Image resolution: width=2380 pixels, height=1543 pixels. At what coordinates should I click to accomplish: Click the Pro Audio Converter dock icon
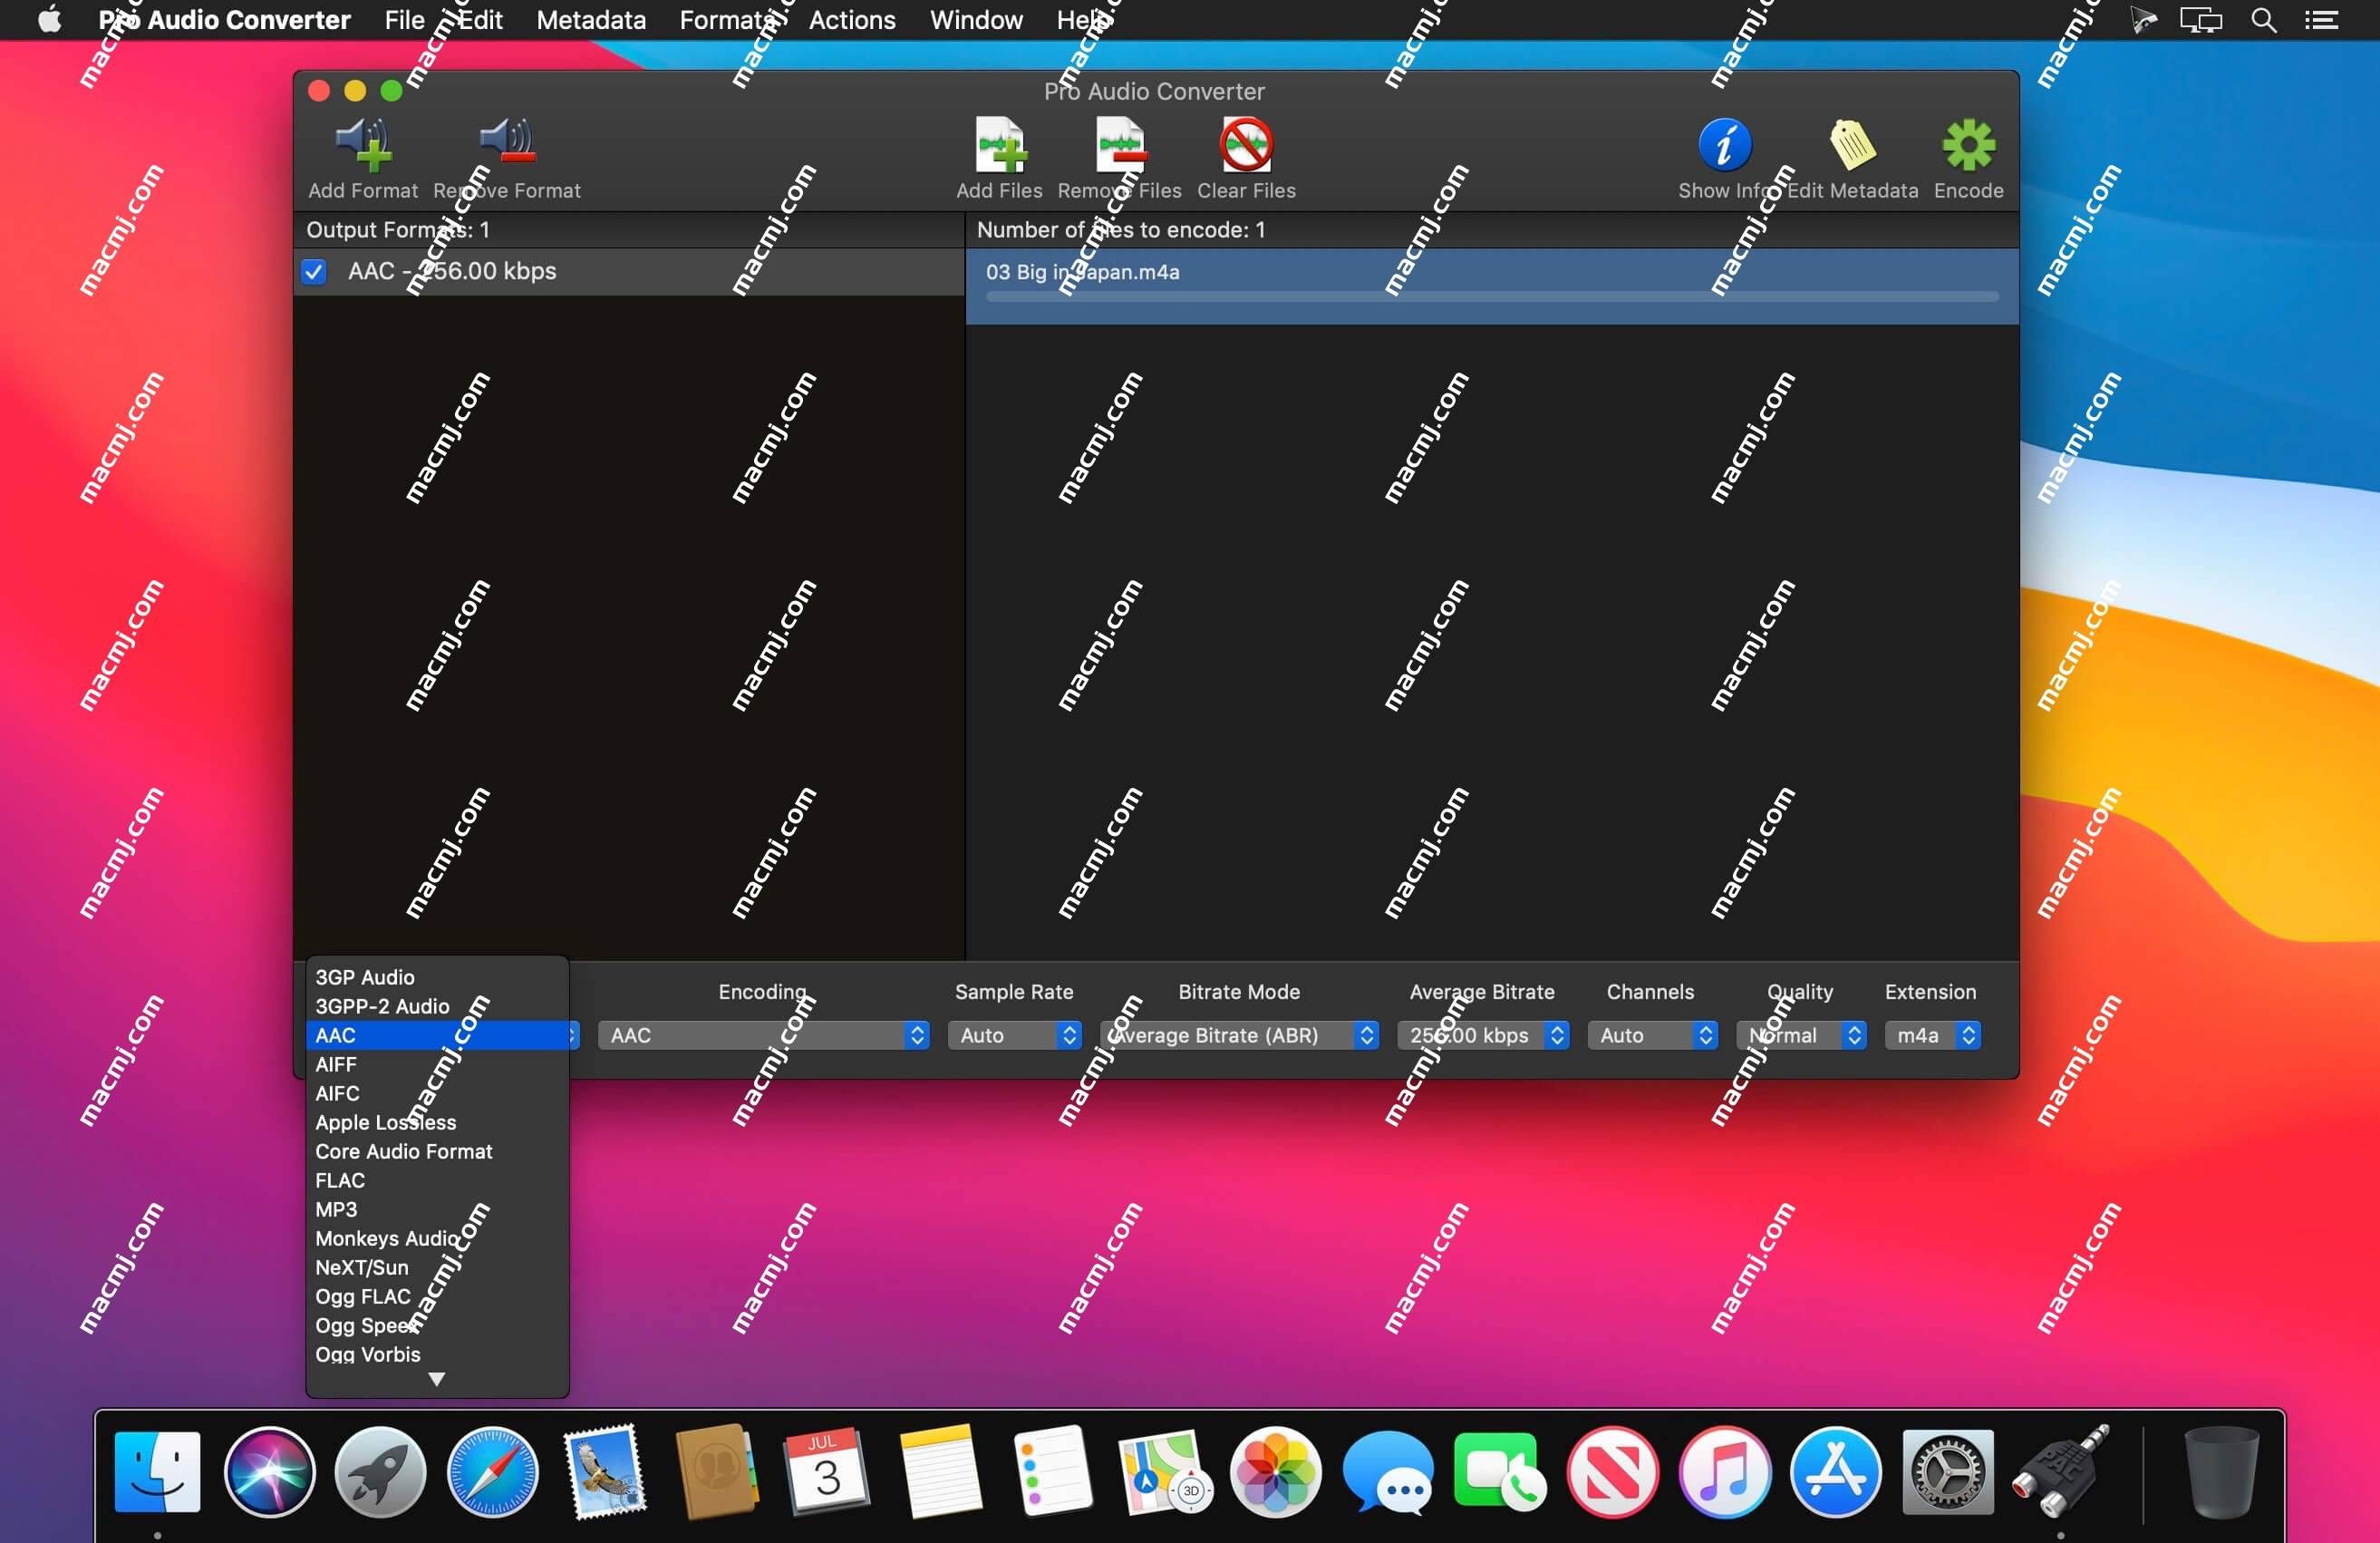click(2062, 1471)
